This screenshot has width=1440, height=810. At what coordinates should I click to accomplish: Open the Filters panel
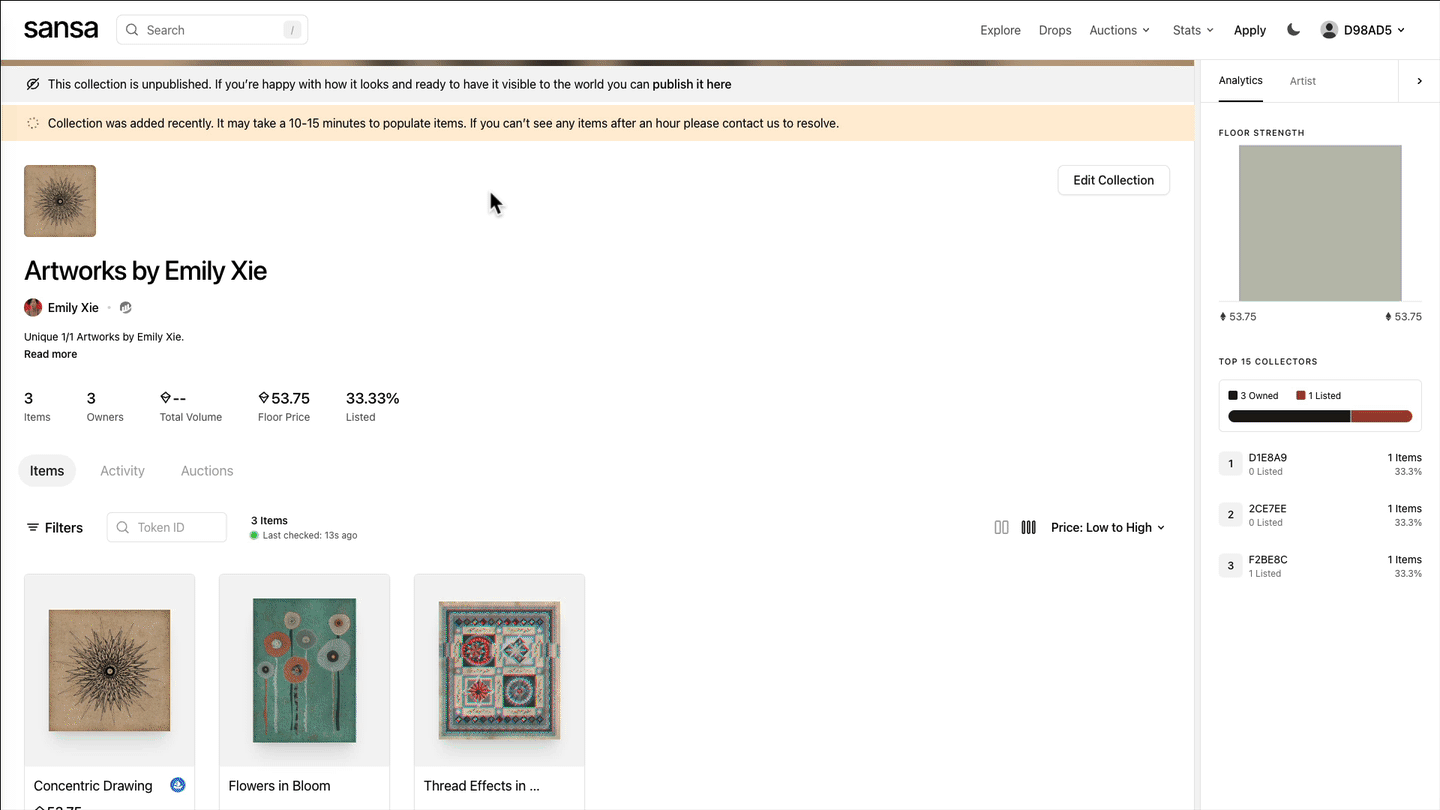tap(55, 528)
